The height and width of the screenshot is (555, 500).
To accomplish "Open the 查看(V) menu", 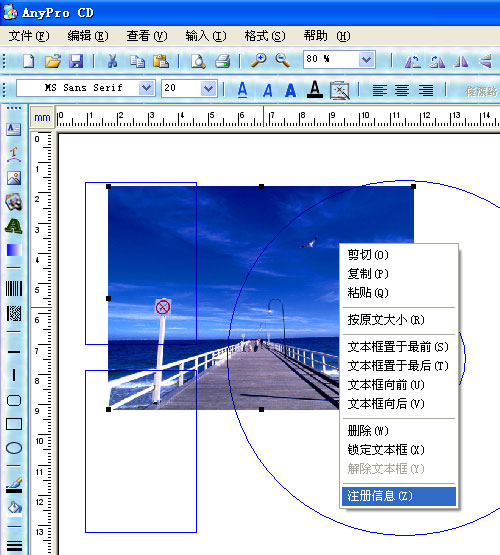I will pos(147,36).
